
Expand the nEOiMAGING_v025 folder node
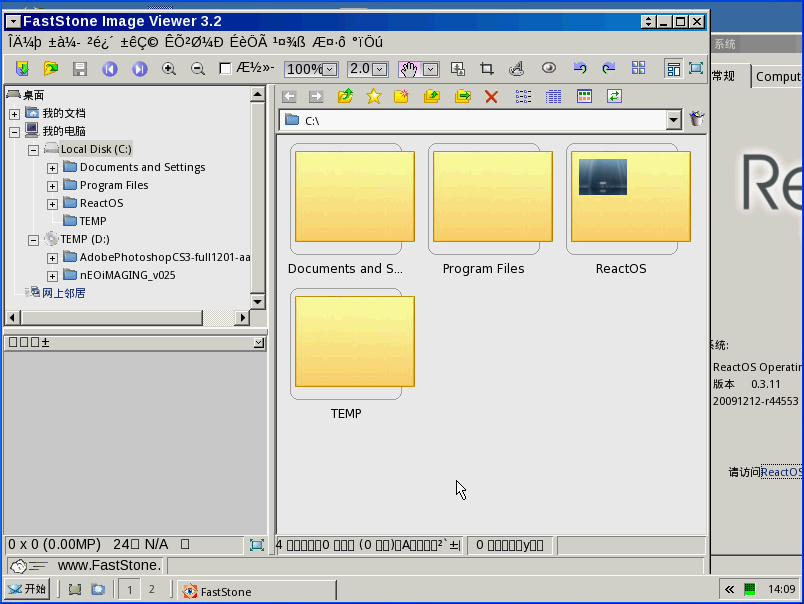[x=52, y=276]
